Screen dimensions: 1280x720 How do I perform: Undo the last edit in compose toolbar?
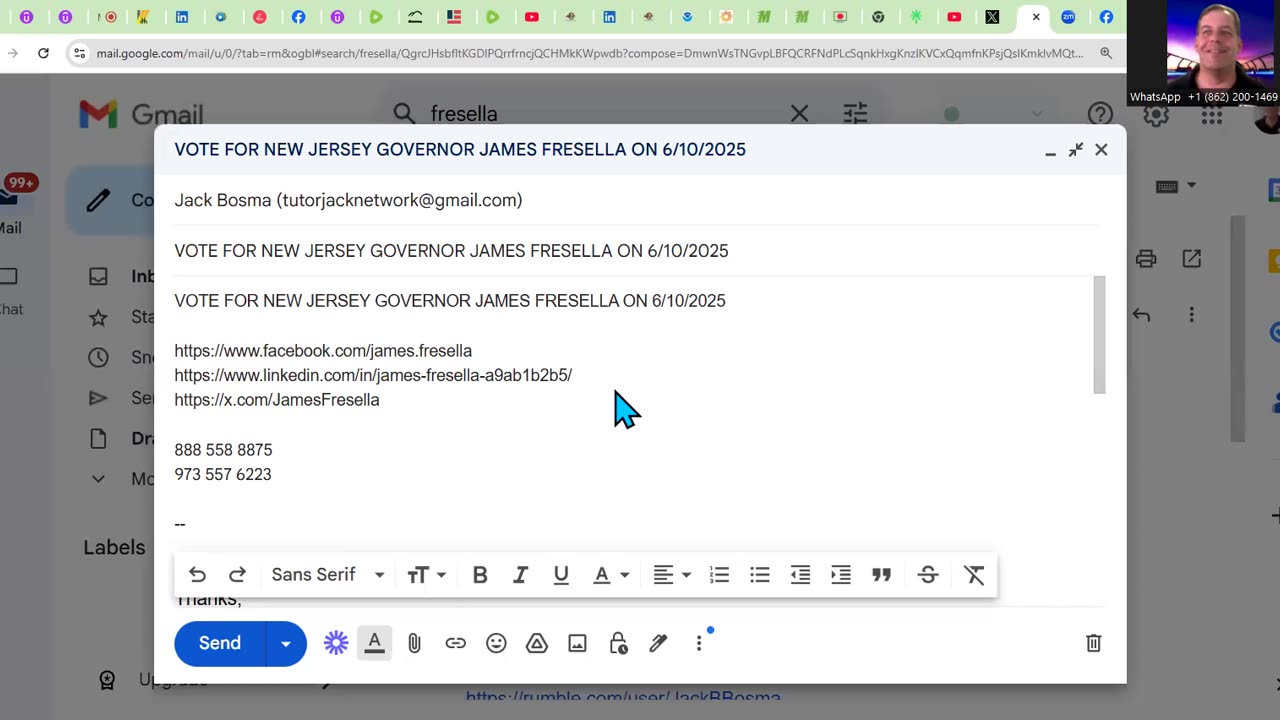[x=197, y=575]
